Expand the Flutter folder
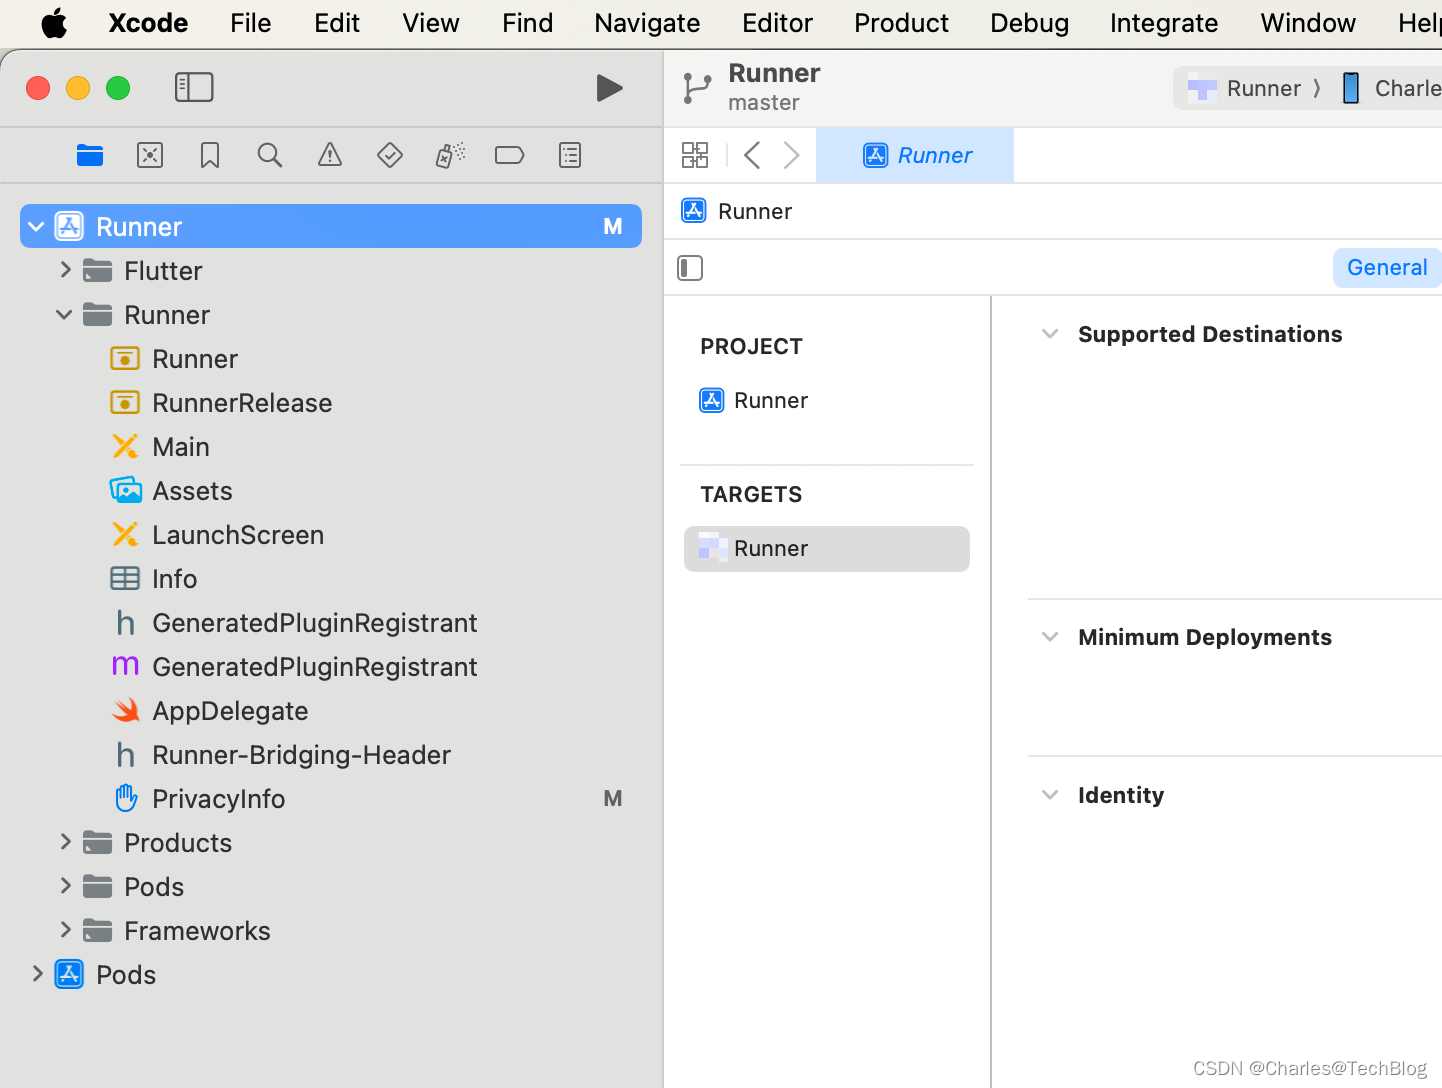 (x=65, y=270)
